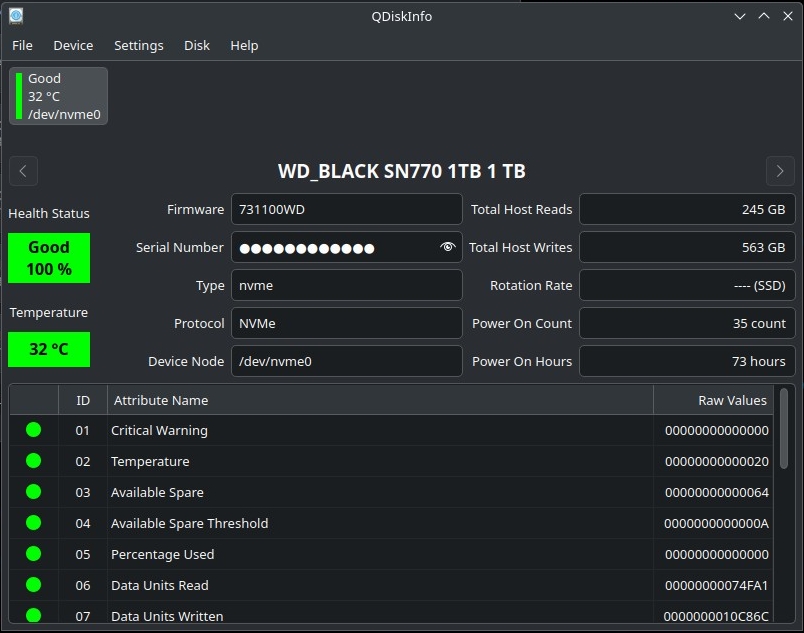Open the Settings menu
804x633 pixels.
tap(138, 46)
